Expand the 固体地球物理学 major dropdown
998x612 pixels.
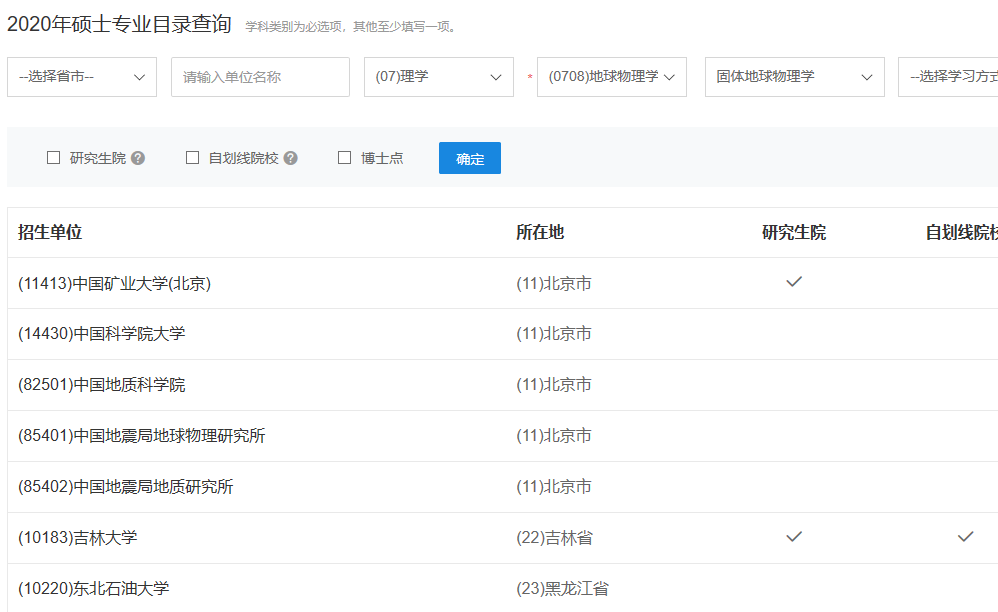pos(794,77)
